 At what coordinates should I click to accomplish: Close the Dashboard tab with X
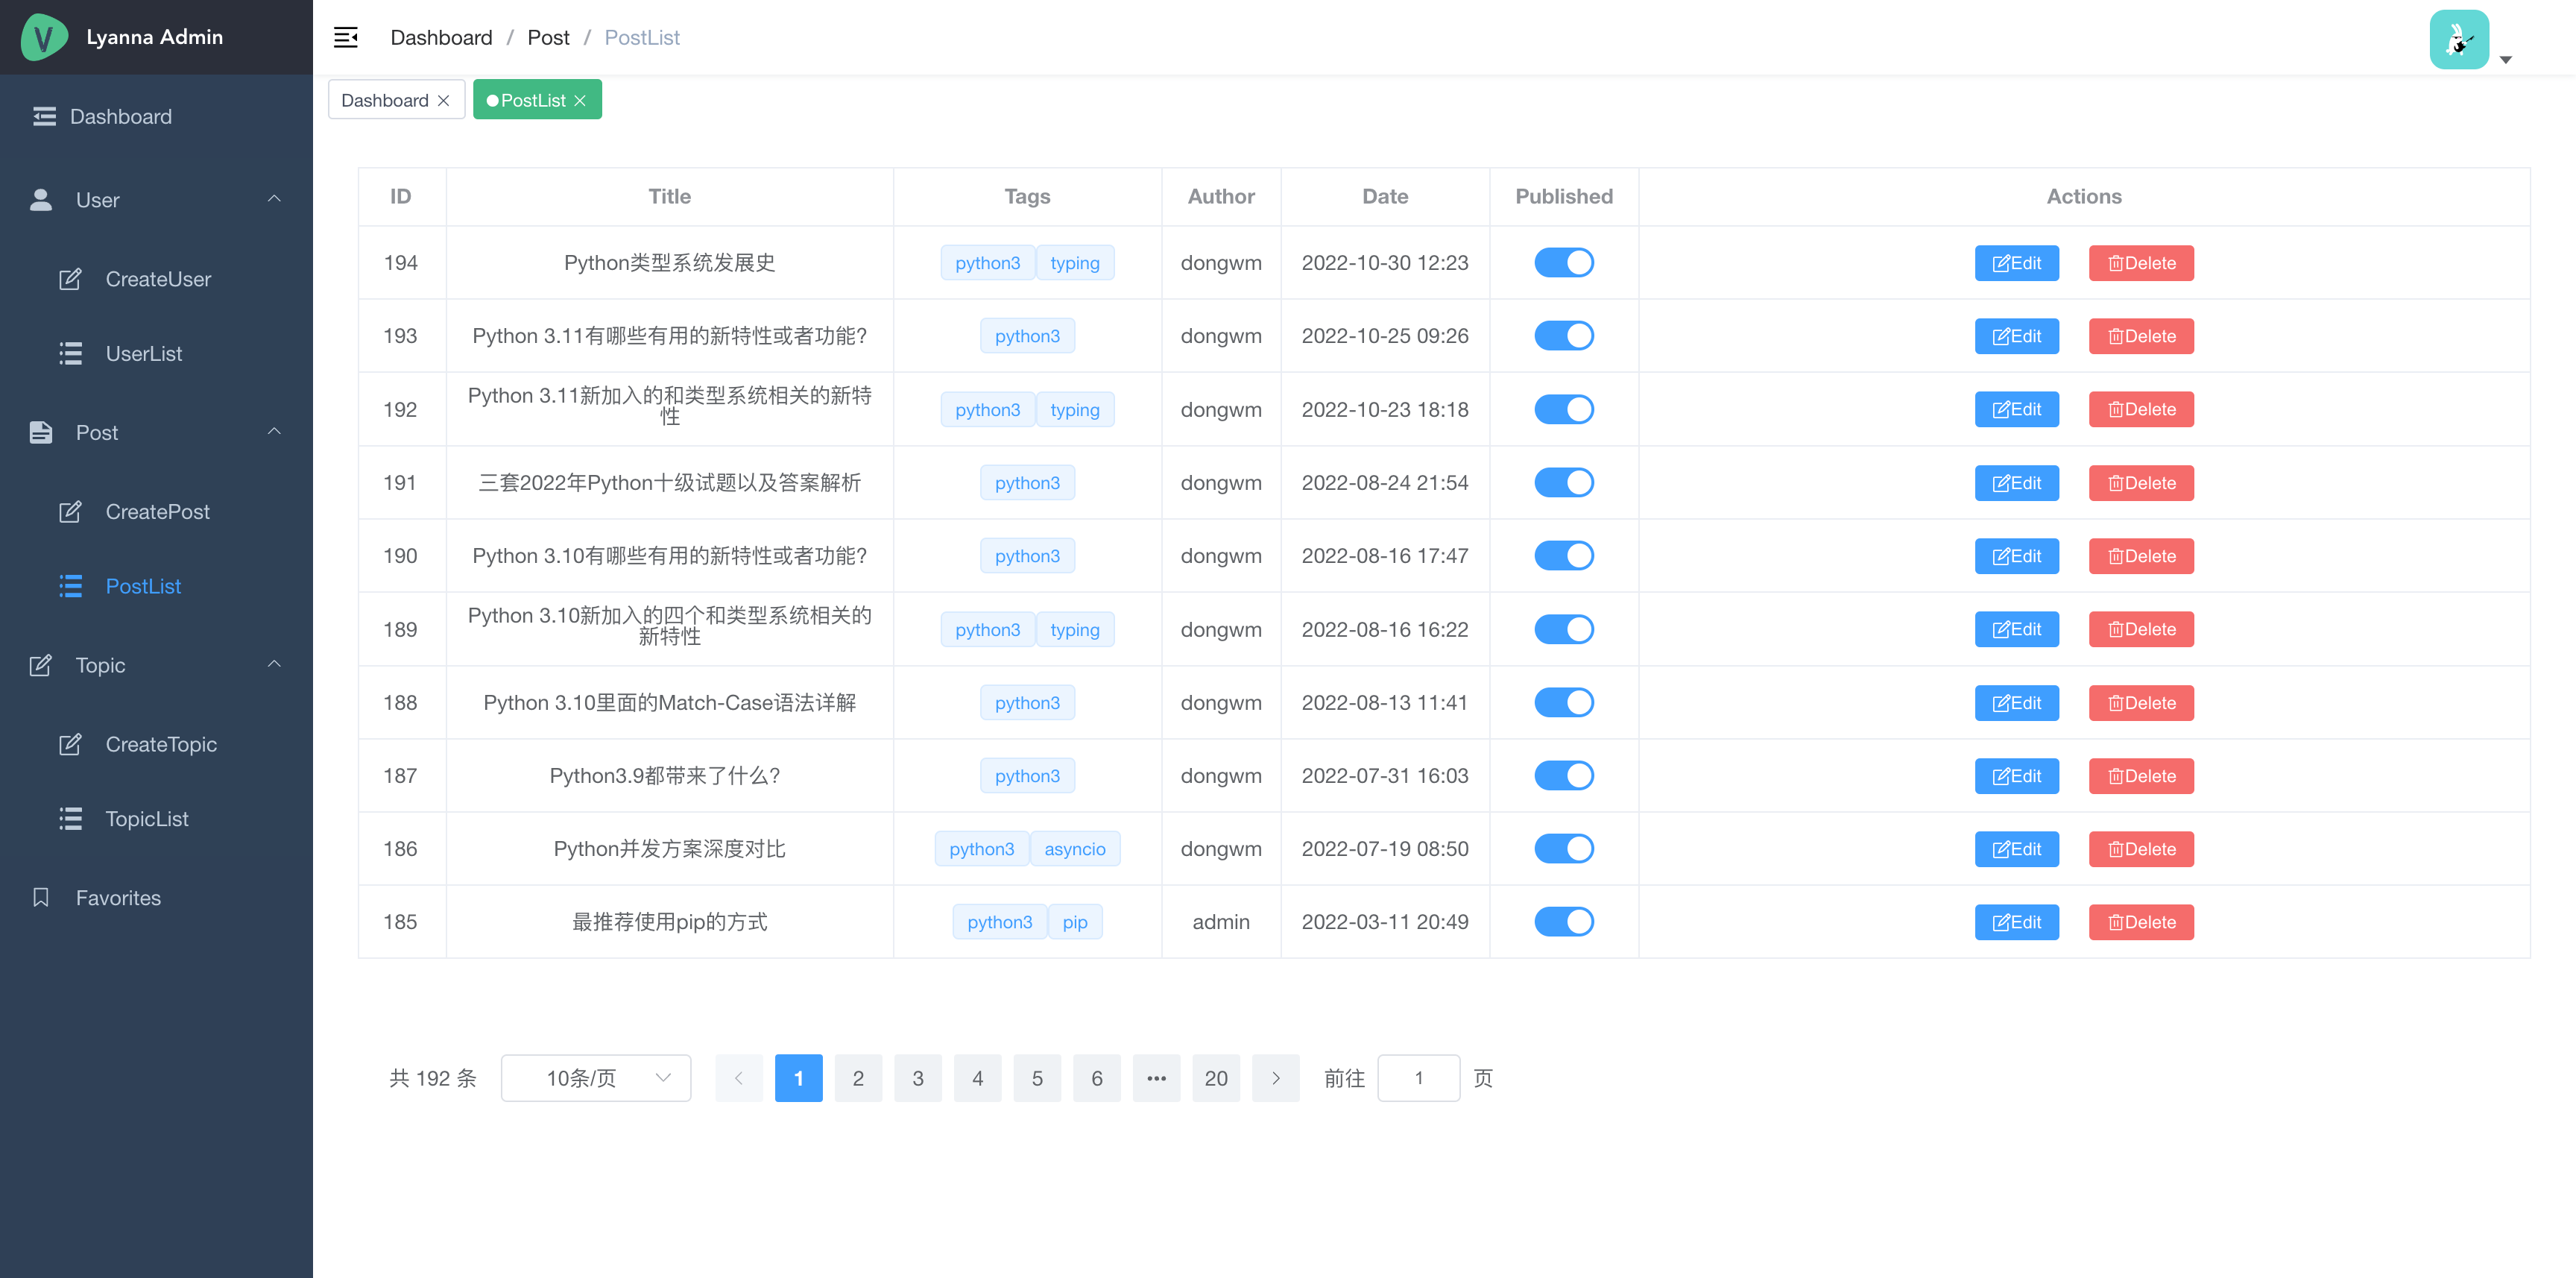[443, 100]
